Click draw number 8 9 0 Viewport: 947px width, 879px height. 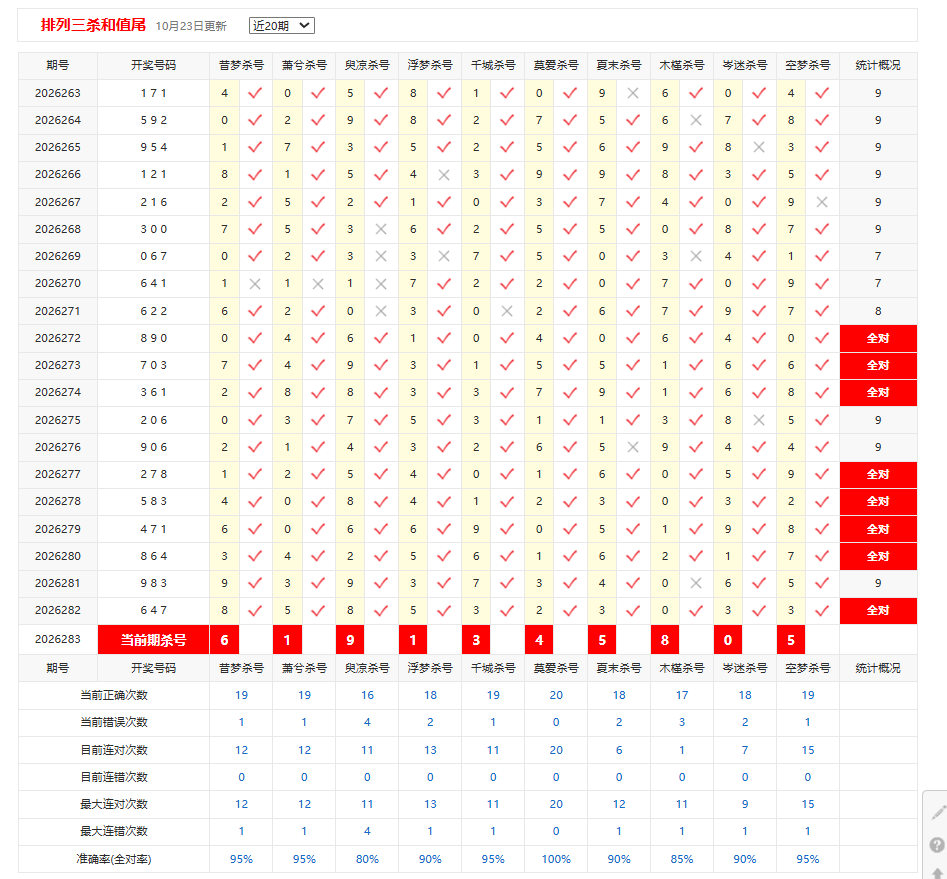pyautogui.click(x=153, y=338)
